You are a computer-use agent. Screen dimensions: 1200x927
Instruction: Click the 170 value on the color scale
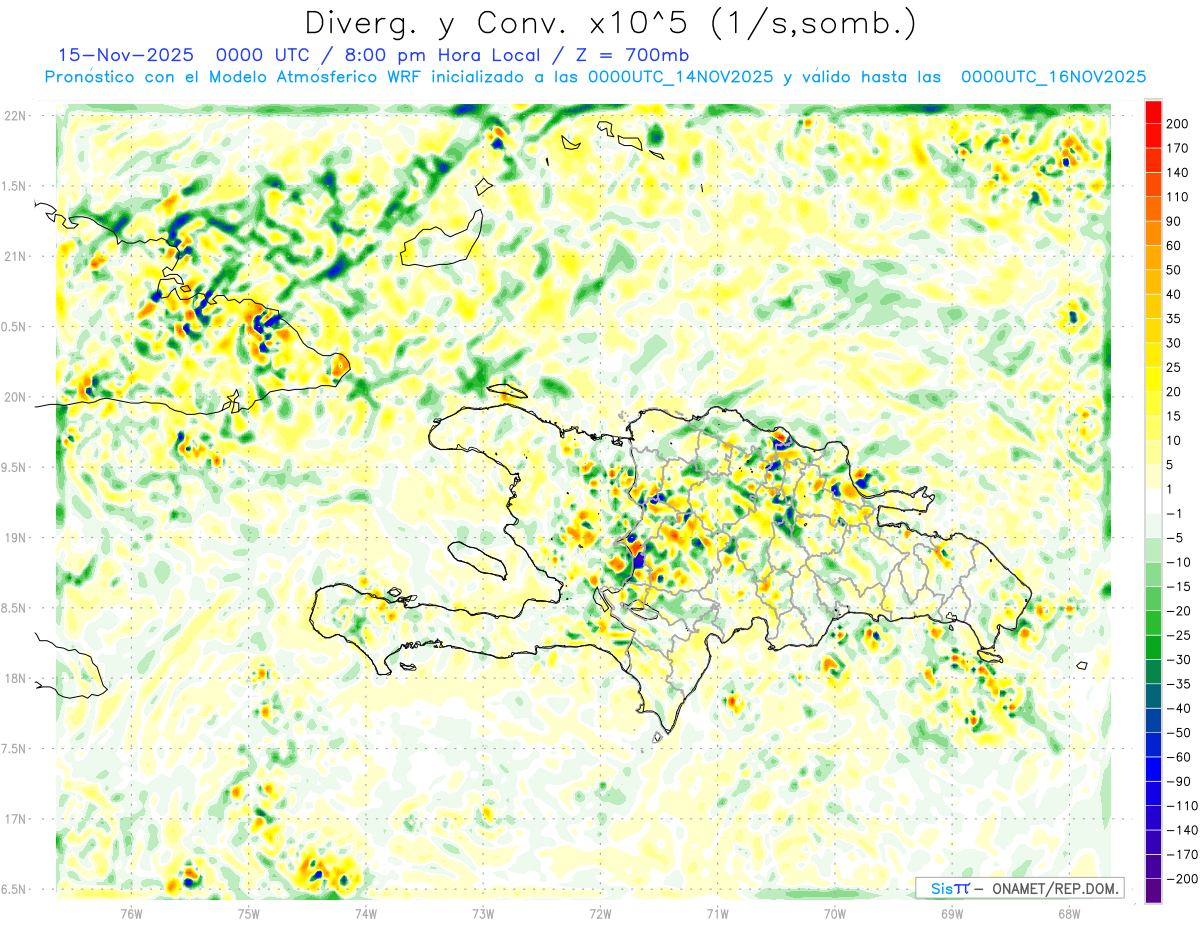(1176, 148)
